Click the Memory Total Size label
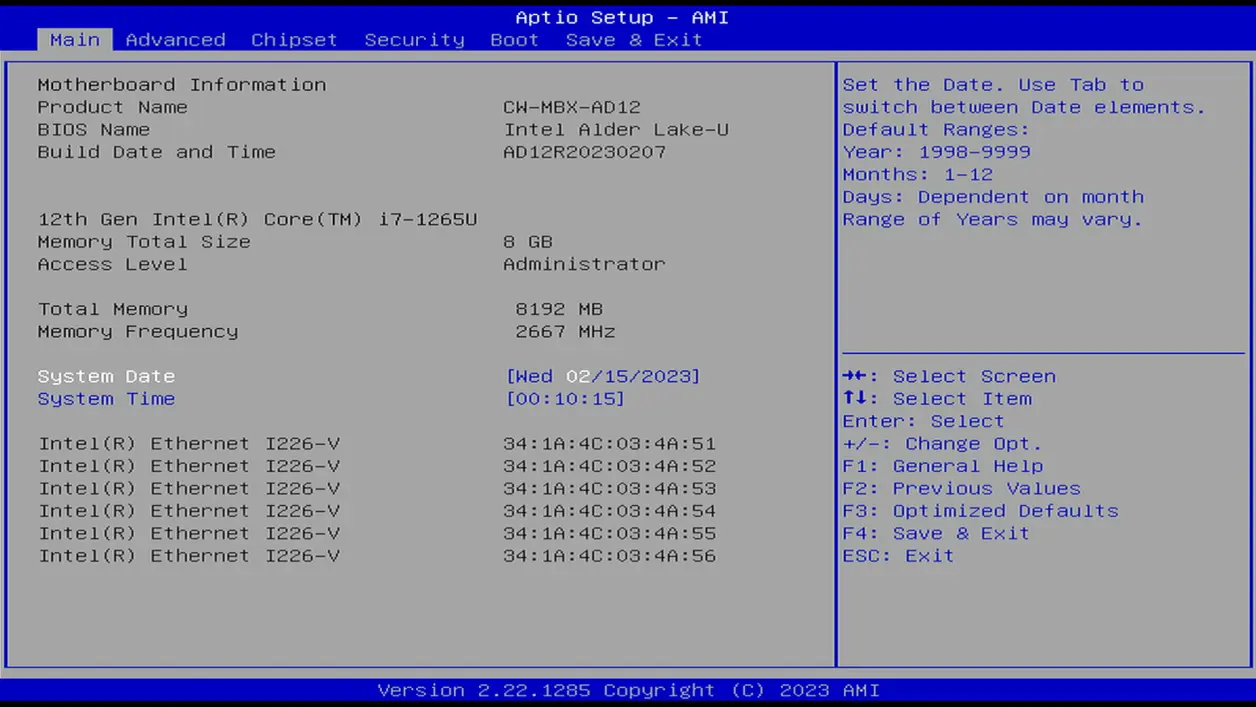Screen dimensions: 1256x707 point(144,242)
